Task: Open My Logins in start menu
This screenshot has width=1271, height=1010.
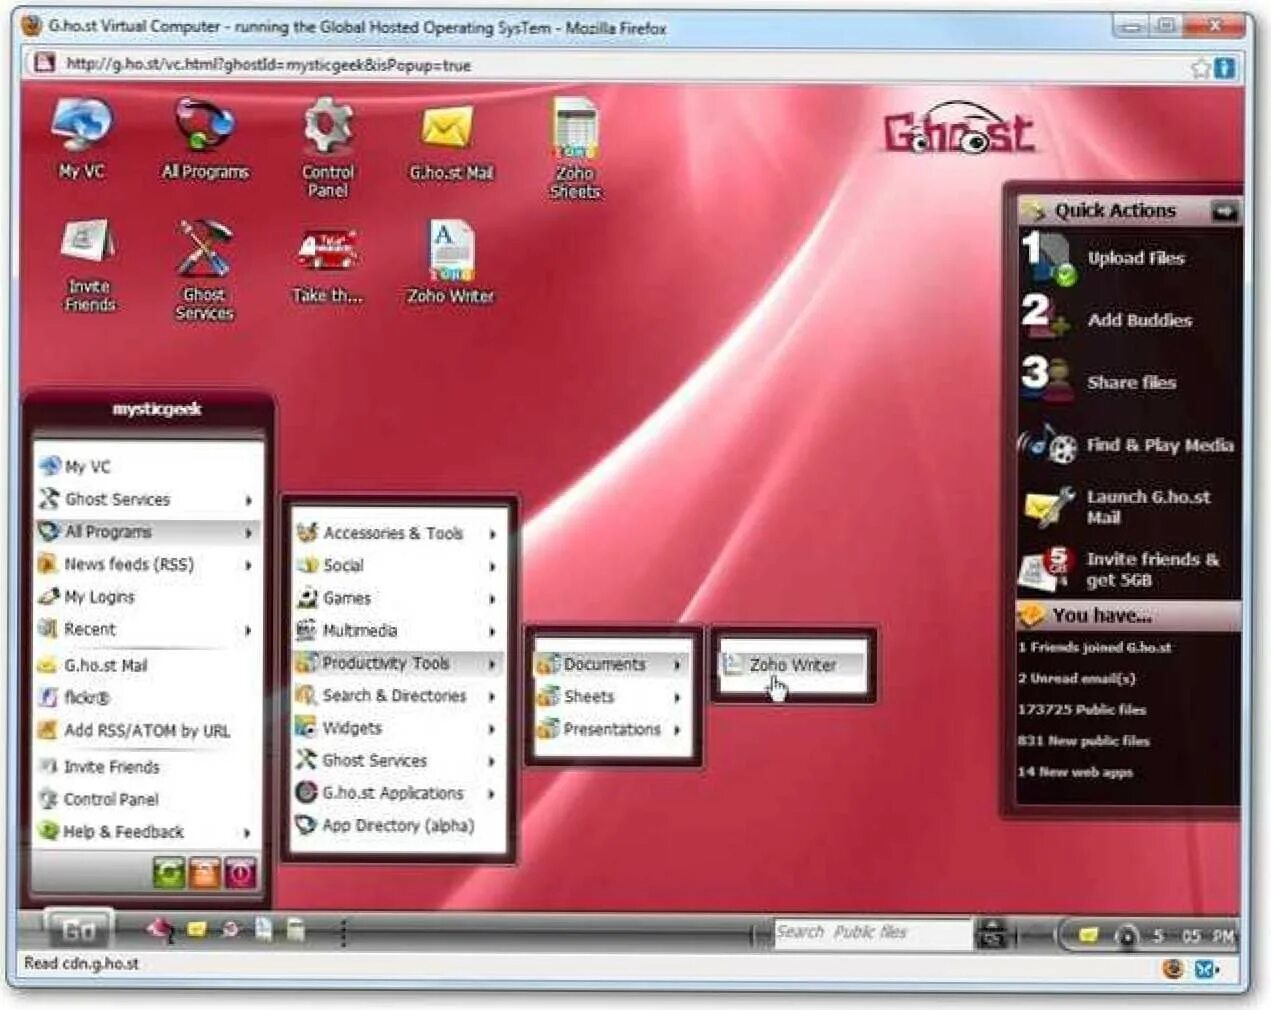Action: (x=148, y=597)
